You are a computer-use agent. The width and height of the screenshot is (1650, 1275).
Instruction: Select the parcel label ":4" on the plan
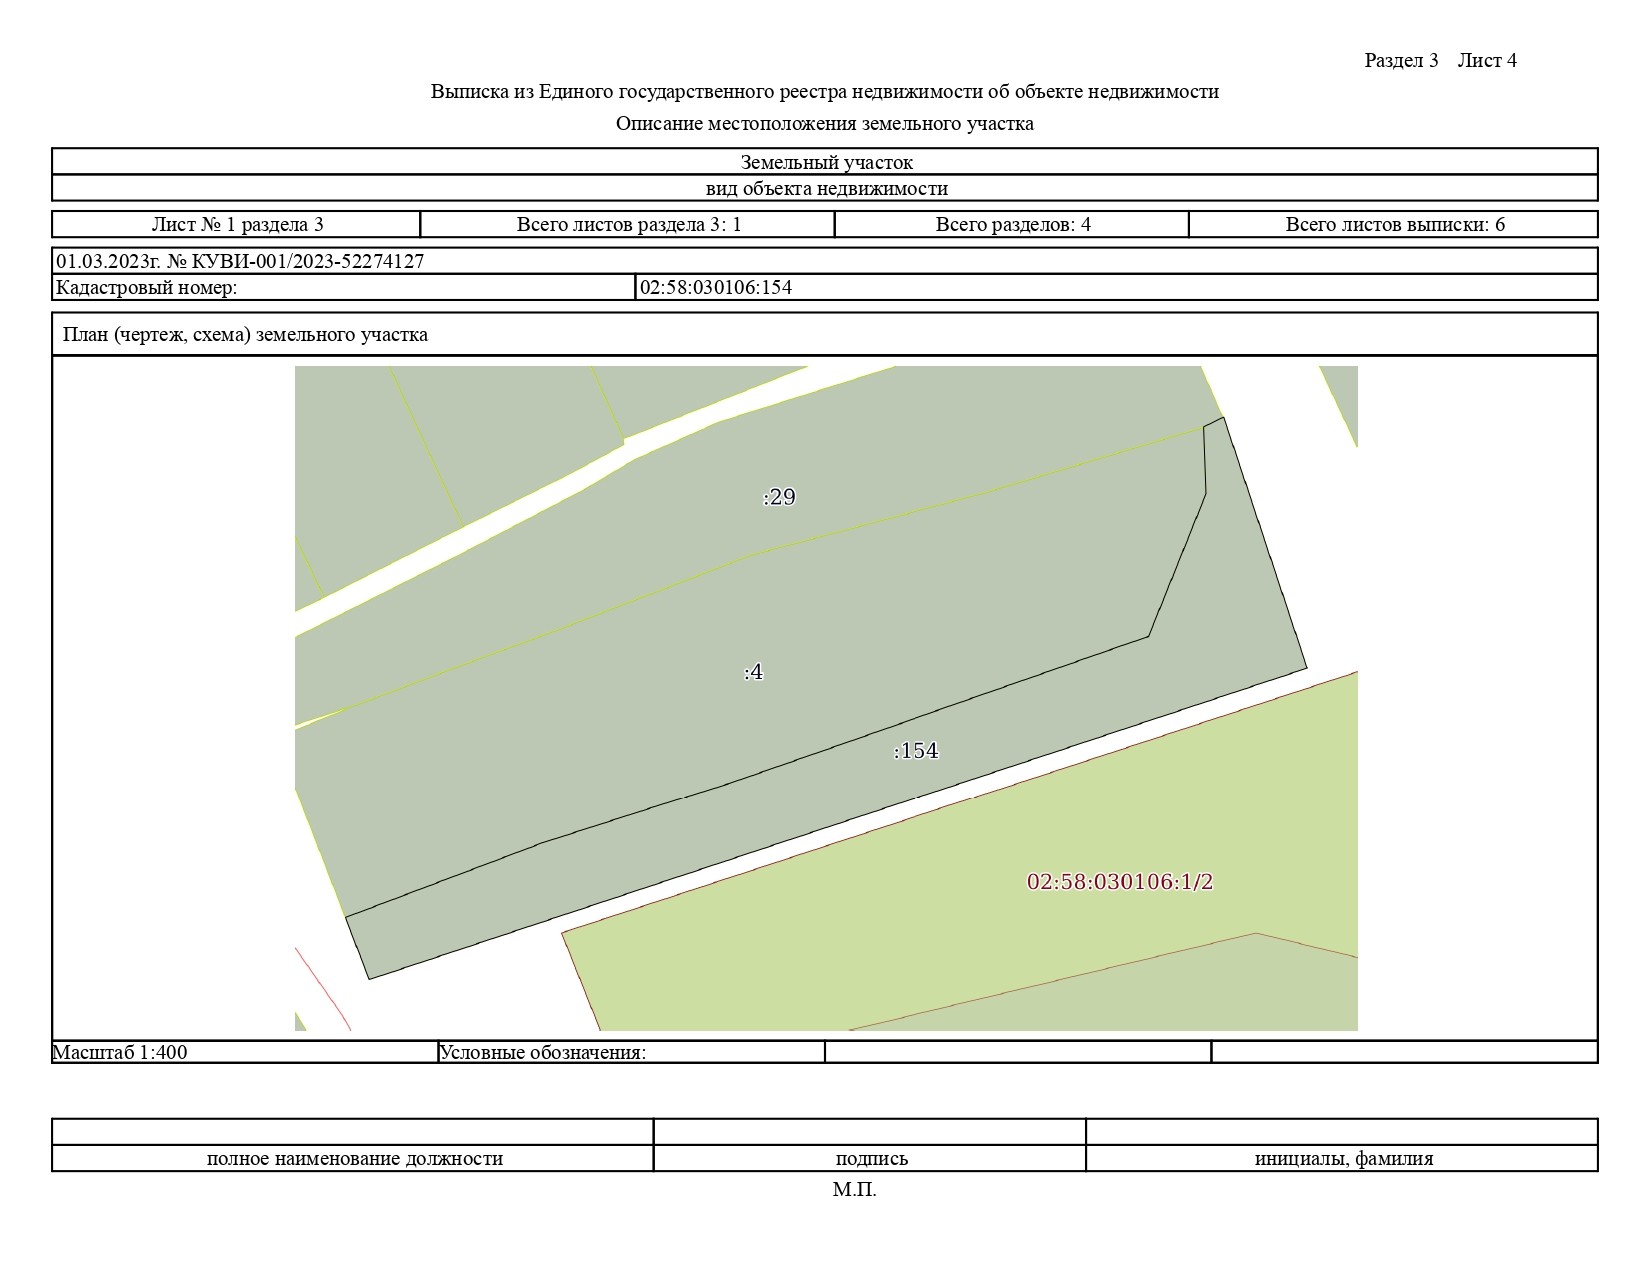[754, 672]
